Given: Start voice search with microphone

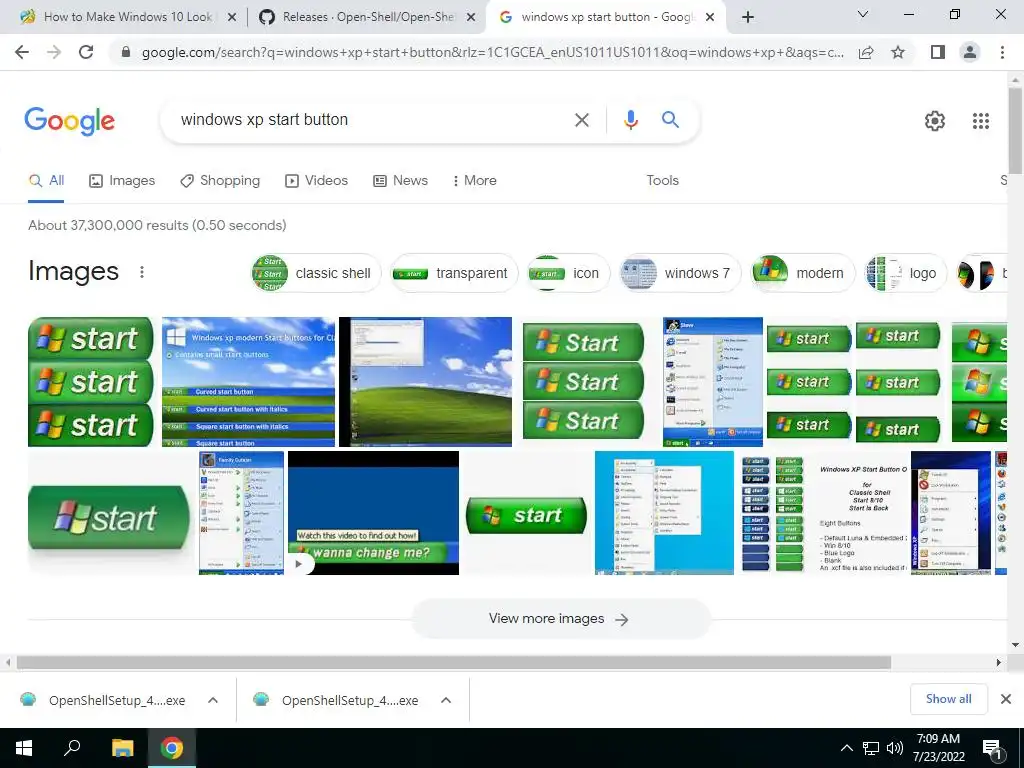Looking at the screenshot, I should tap(630, 120).
